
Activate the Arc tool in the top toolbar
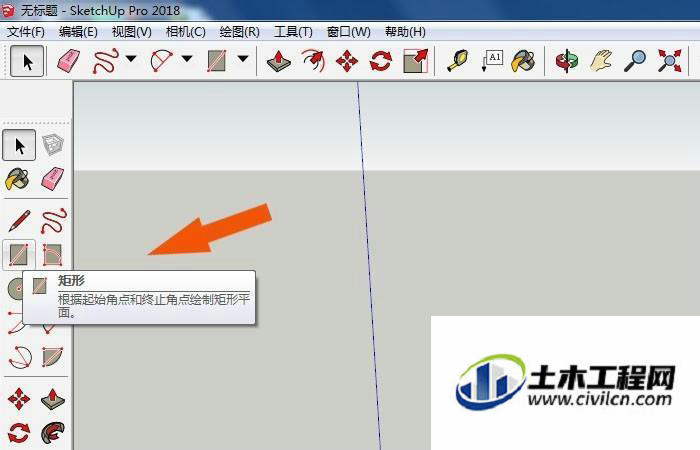162,61
